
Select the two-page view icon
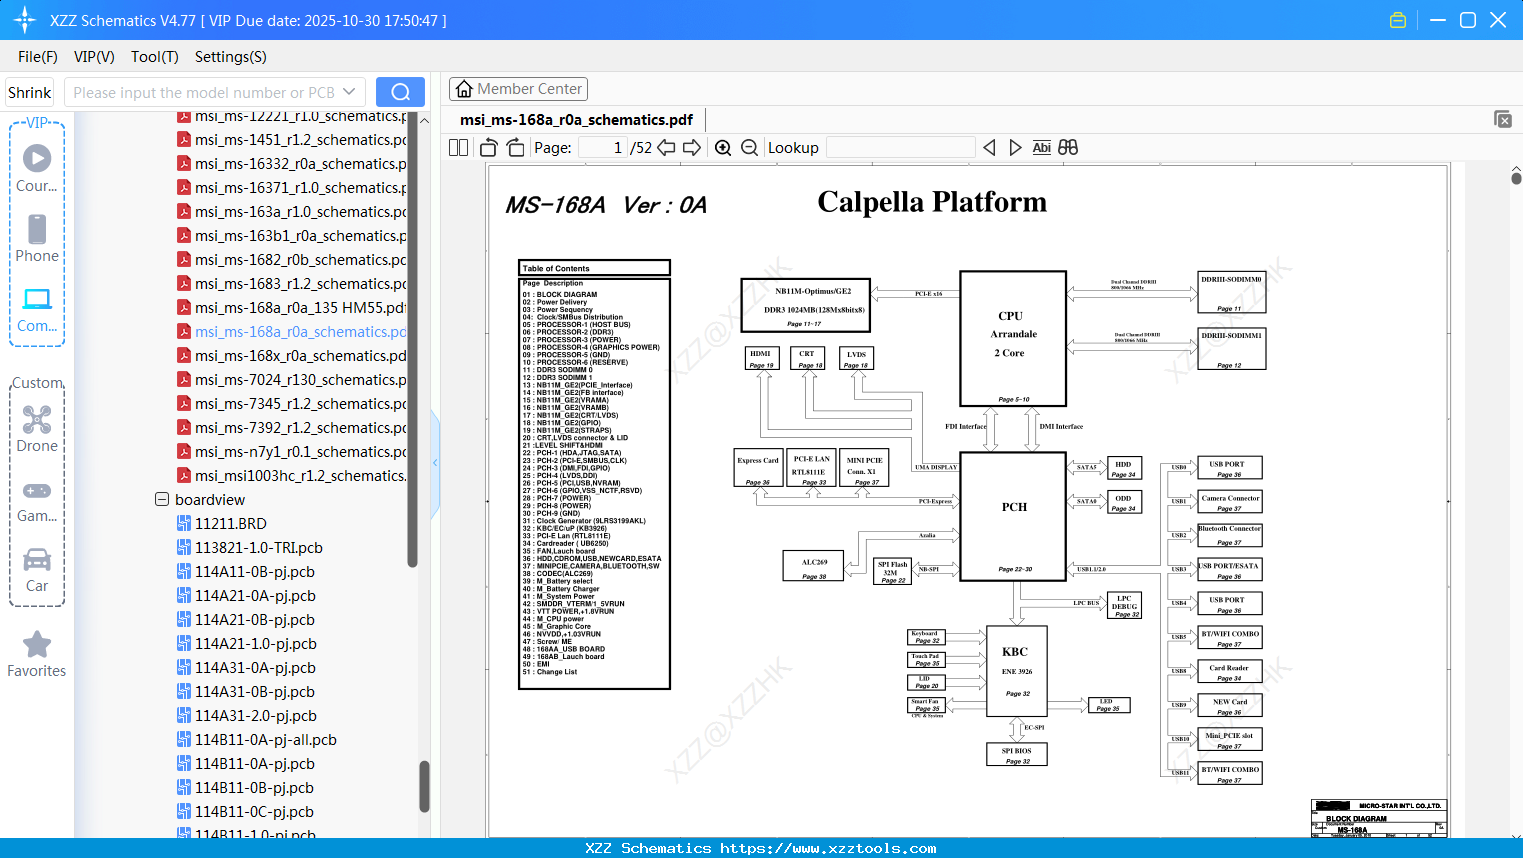tap(457, 147)
